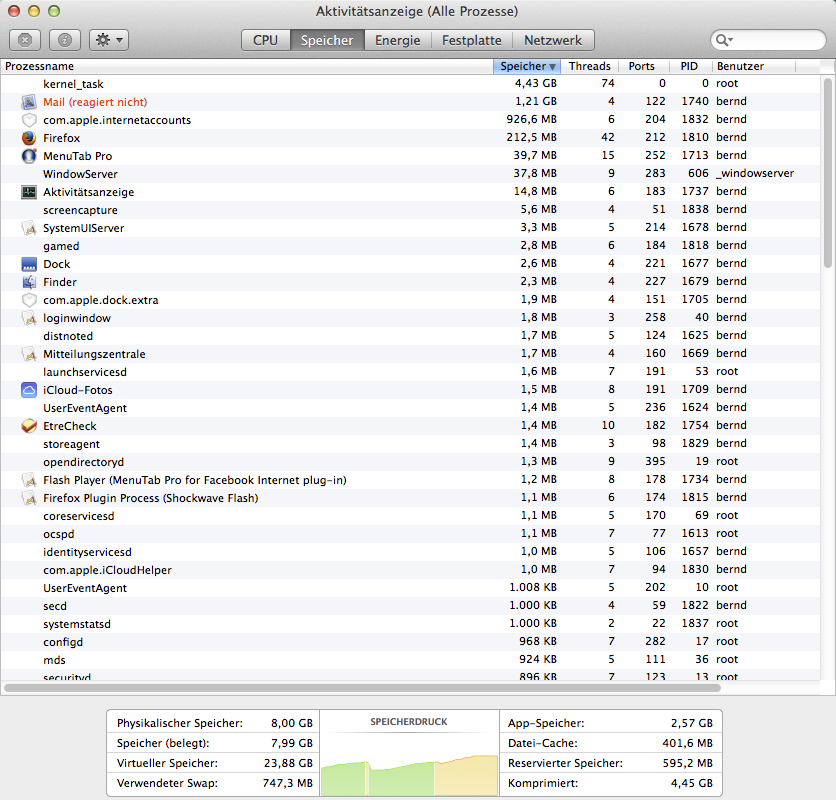Click the Firefox Plugin Process icon

[29, 498]
